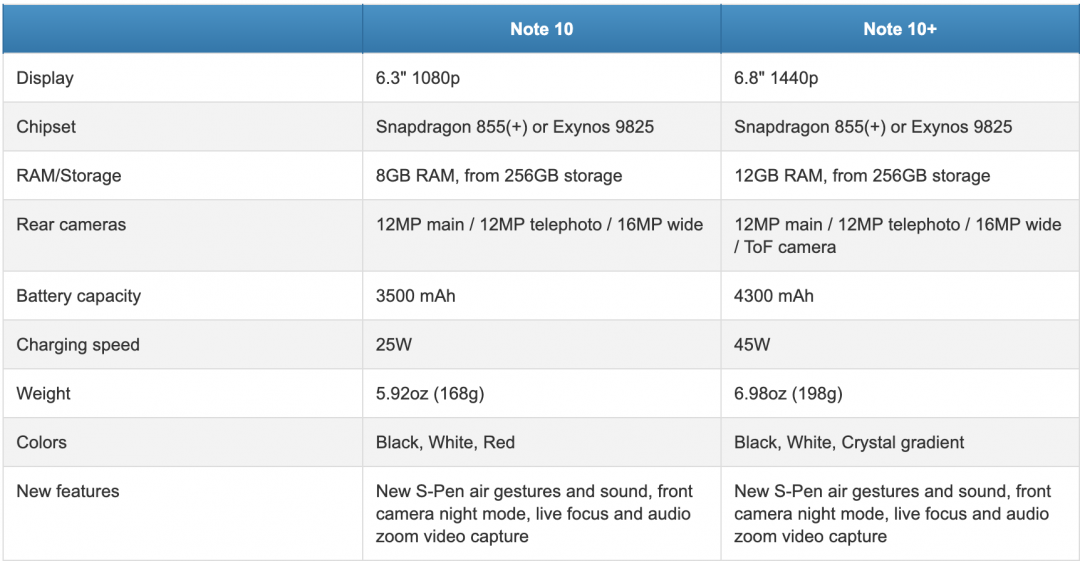Click the 5.92oz (168g) weight cell
This screenshot has width=1080, height=561.
coord(430,394)
